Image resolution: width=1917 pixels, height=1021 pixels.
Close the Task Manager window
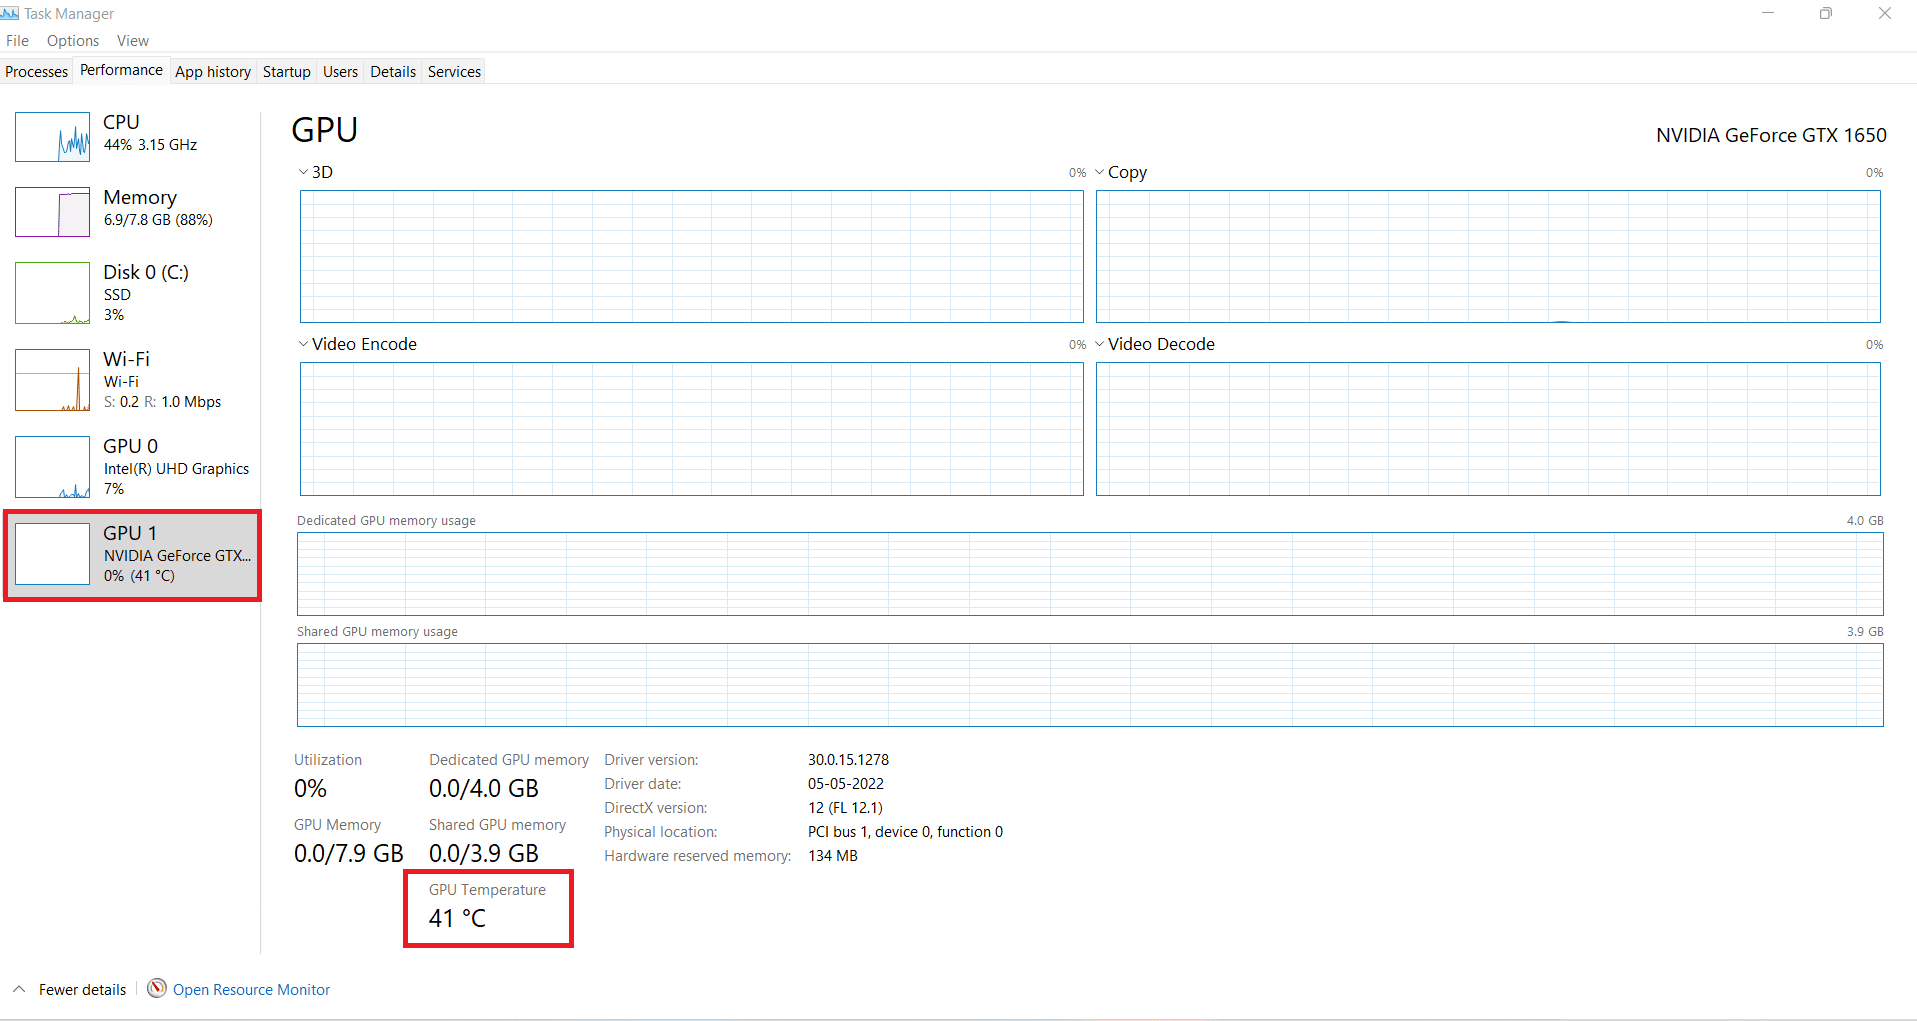tap(1885, 13)
